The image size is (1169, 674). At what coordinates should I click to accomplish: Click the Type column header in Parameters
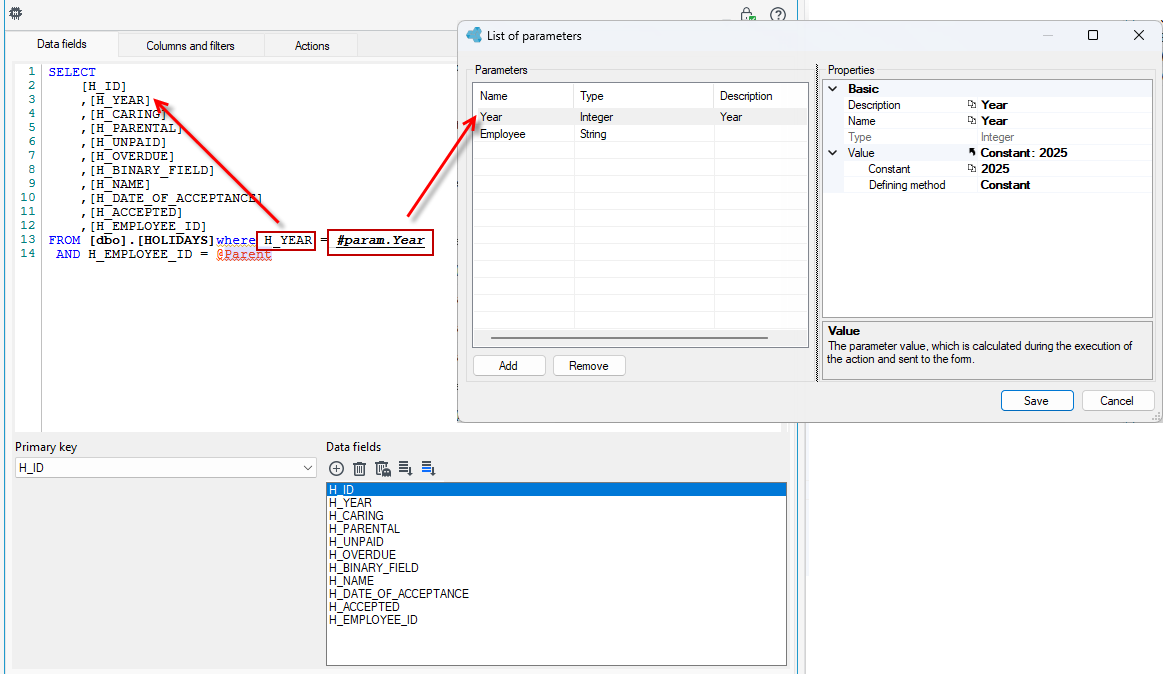643,96
